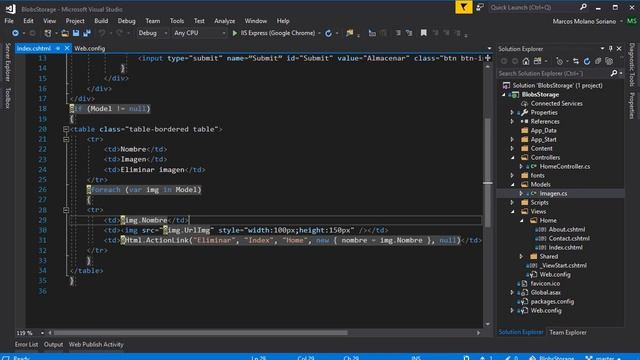Open the Tools menu
The height and width of the screenshot is (360, 640).
click(x=177, y=21)
